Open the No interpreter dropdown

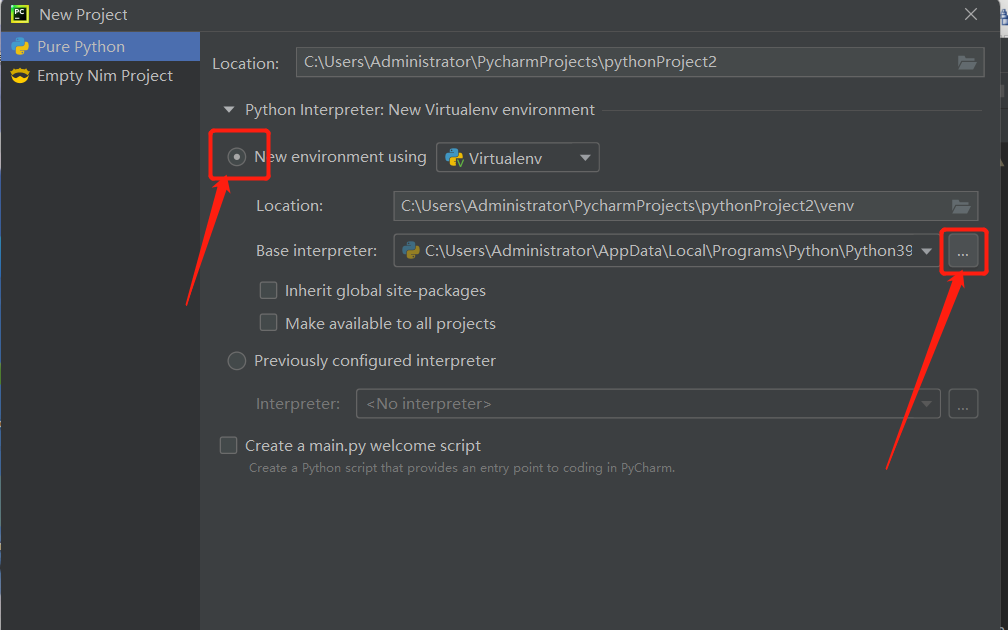pyautogui.click(x=648, y=404)
